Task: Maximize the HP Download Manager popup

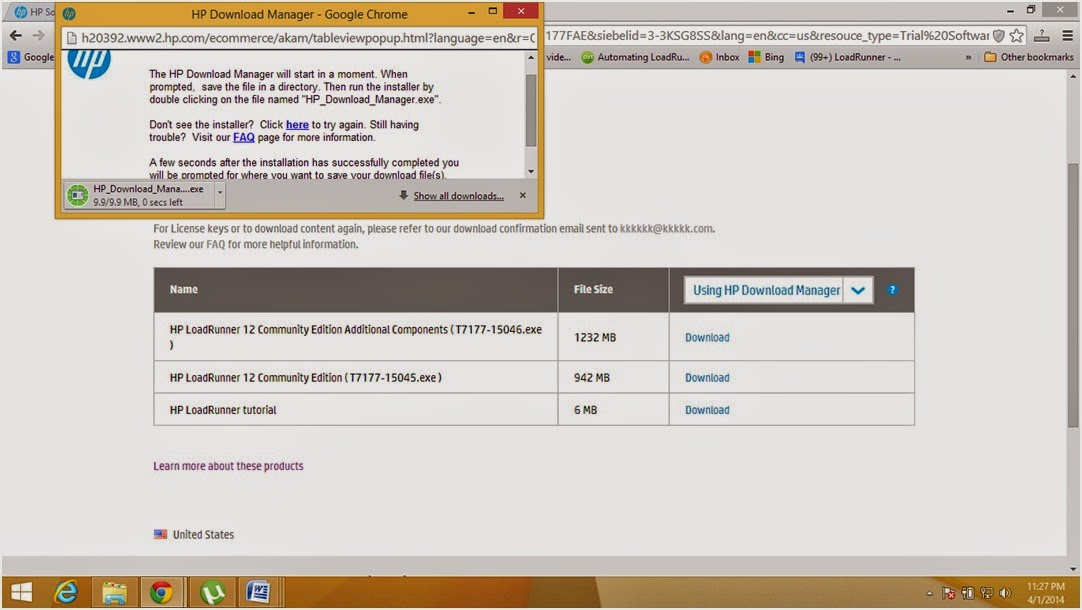Action: [493, 11]
